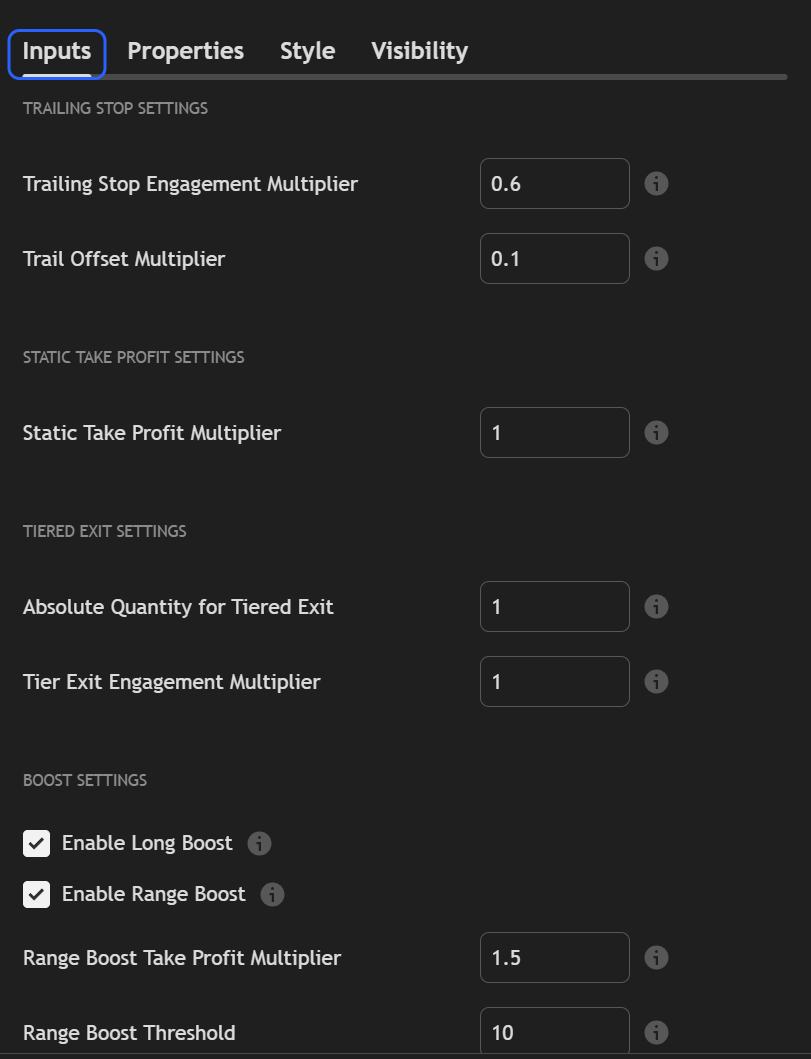The image size is (811, 1059).
Task: Click info icon for Absolute Quantity for Tiered Exit
Action: (656, 607)
